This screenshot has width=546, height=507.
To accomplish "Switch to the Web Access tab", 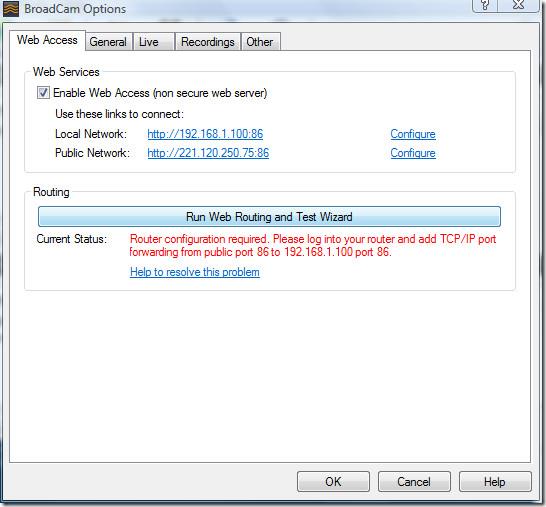I will pyautogui.click(x=47, y=40).
